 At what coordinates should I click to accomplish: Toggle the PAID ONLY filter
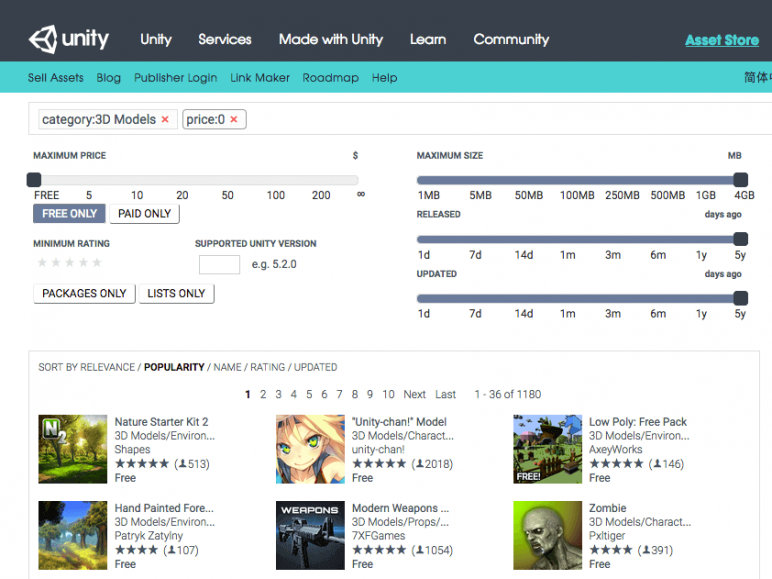click(x=144, y=214)
